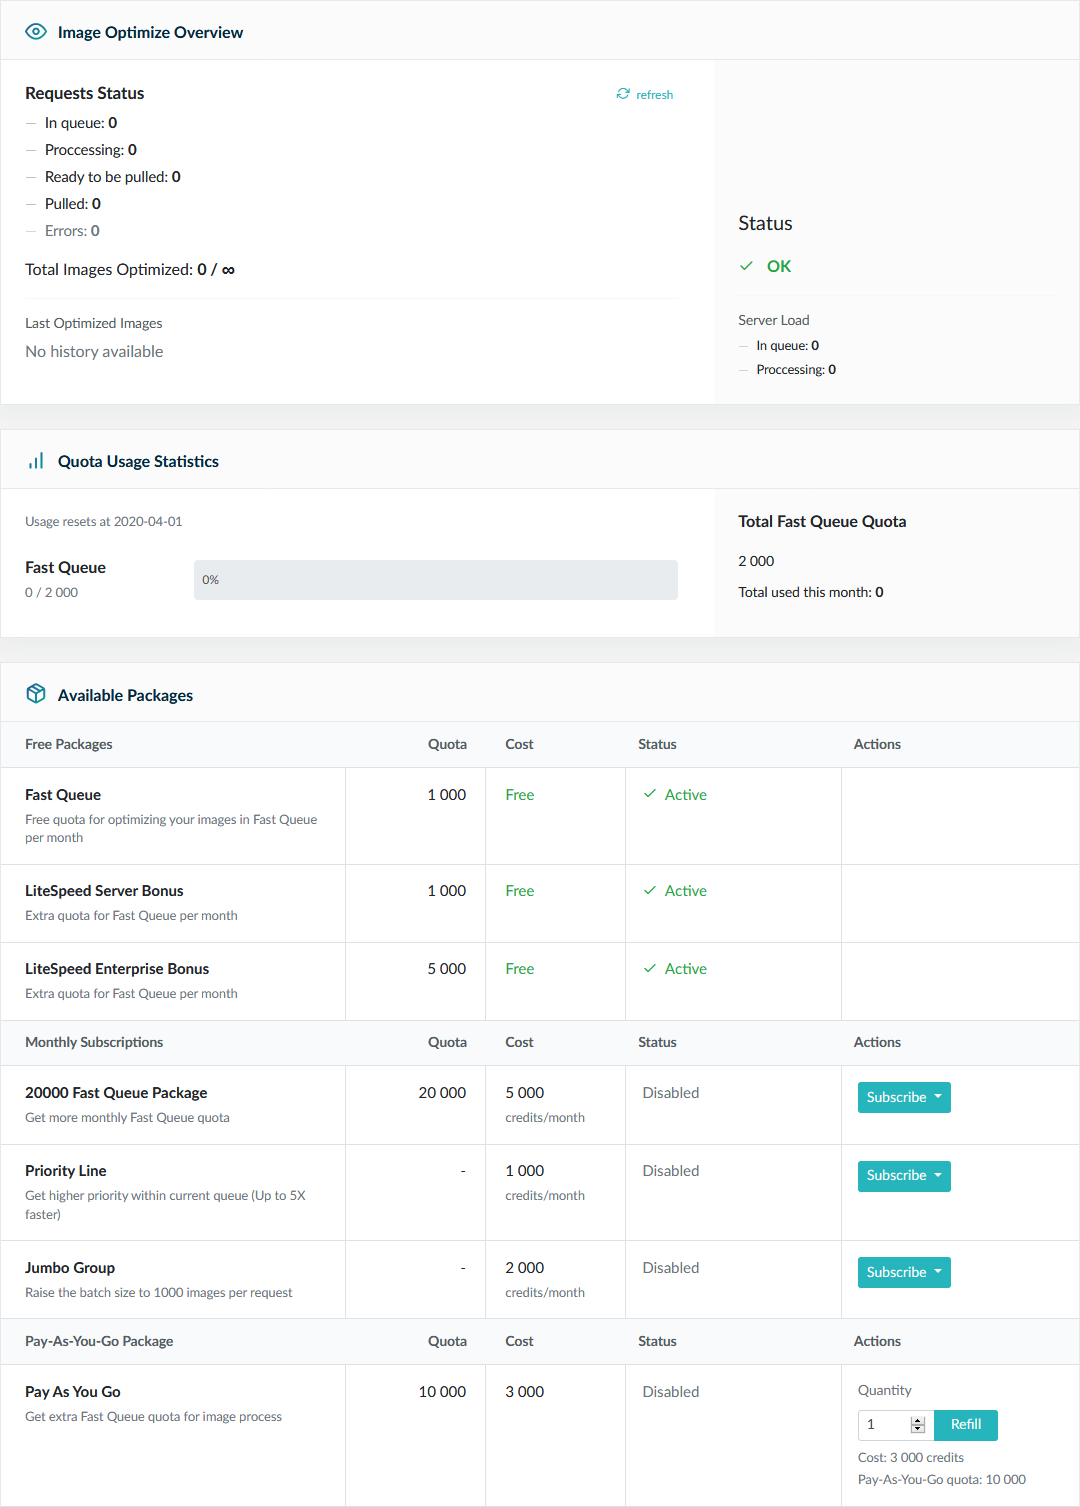
Task: Click 'Cost: 3 000 credits' text
Action: tap(911, 1457)
